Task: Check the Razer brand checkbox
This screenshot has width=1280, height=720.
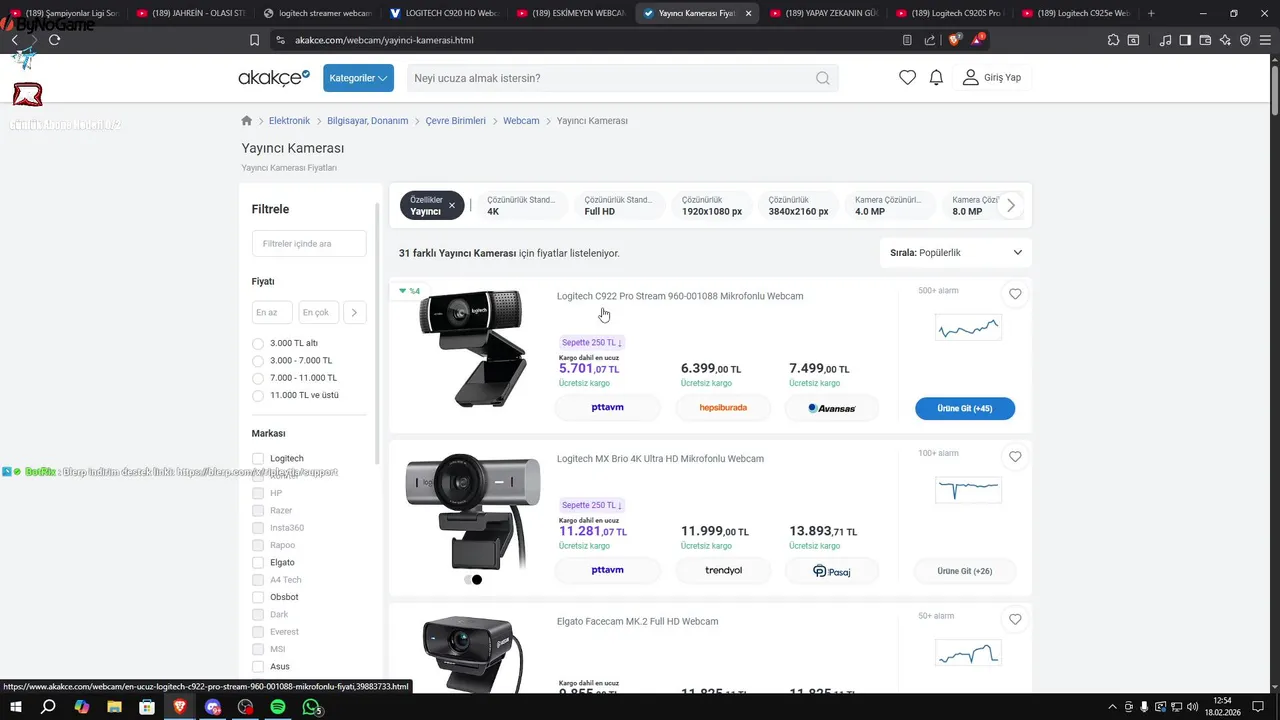Action: tap(258, 510)
